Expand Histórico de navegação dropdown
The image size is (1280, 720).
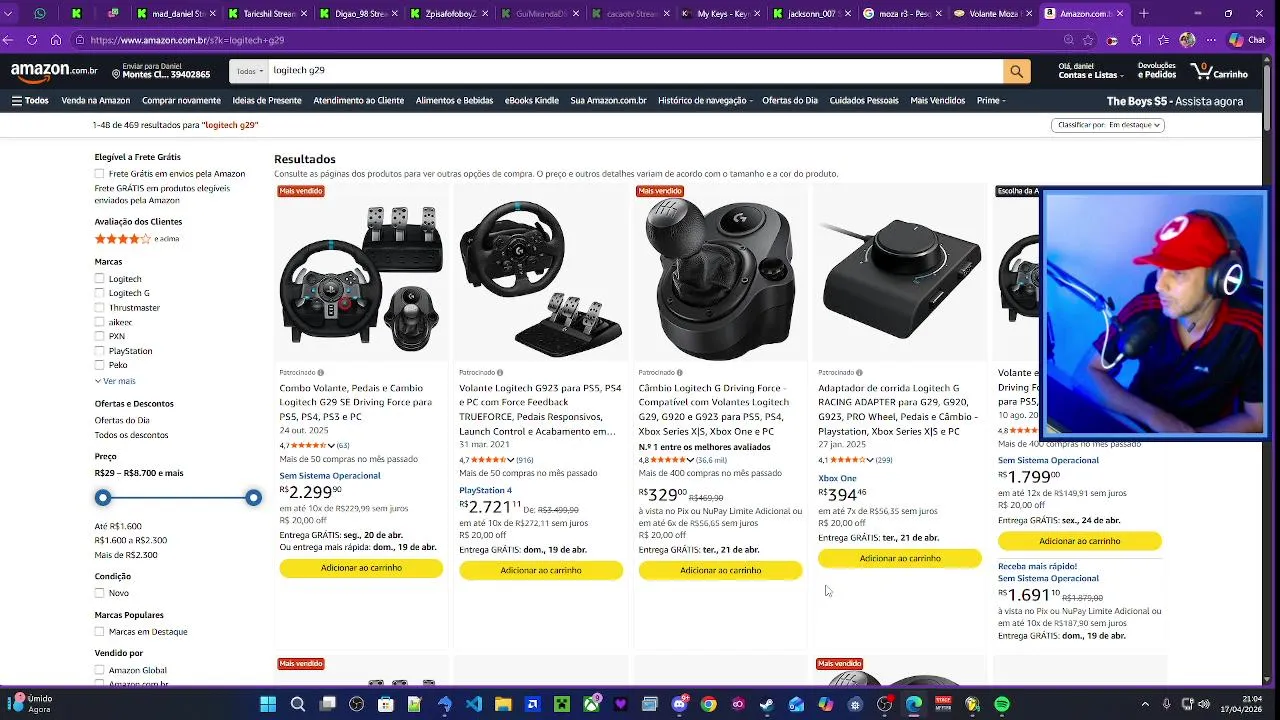pyautogui.click(x=706, y=101)
